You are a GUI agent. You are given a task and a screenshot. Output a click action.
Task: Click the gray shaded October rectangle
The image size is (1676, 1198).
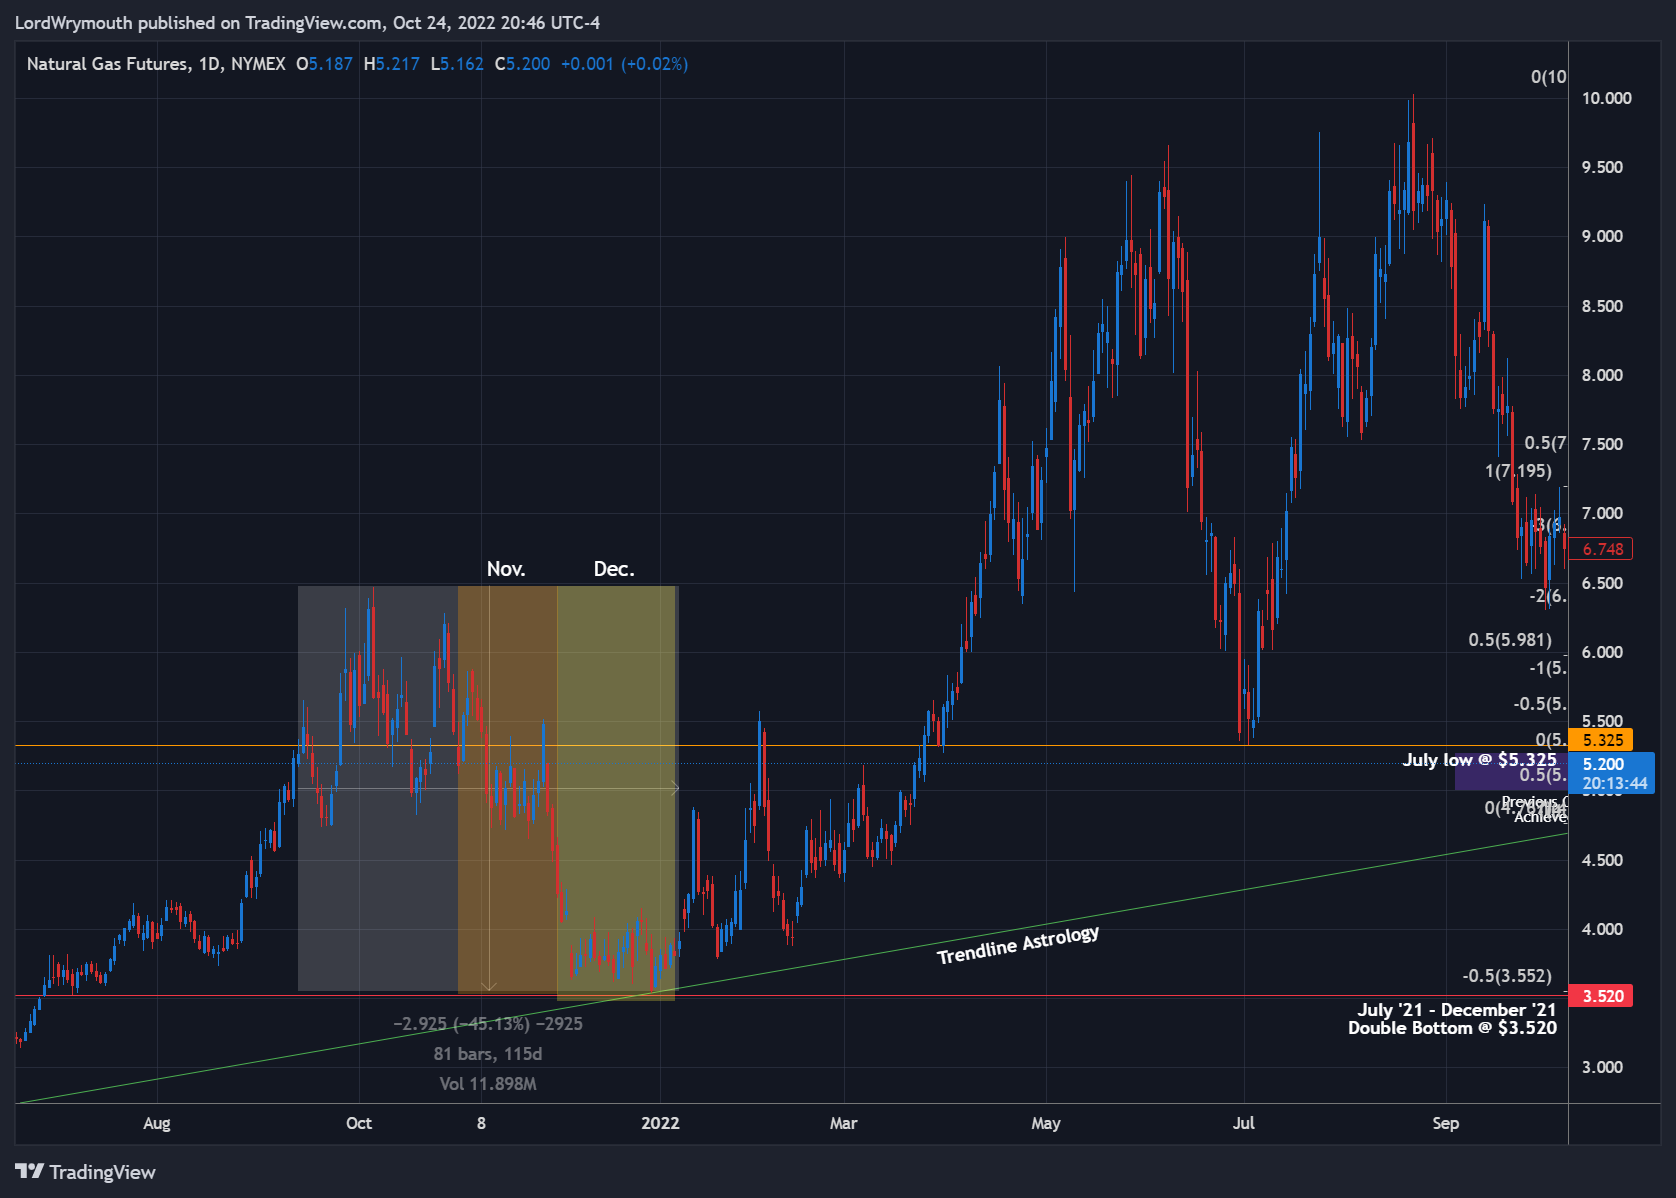tap(378, 788)
